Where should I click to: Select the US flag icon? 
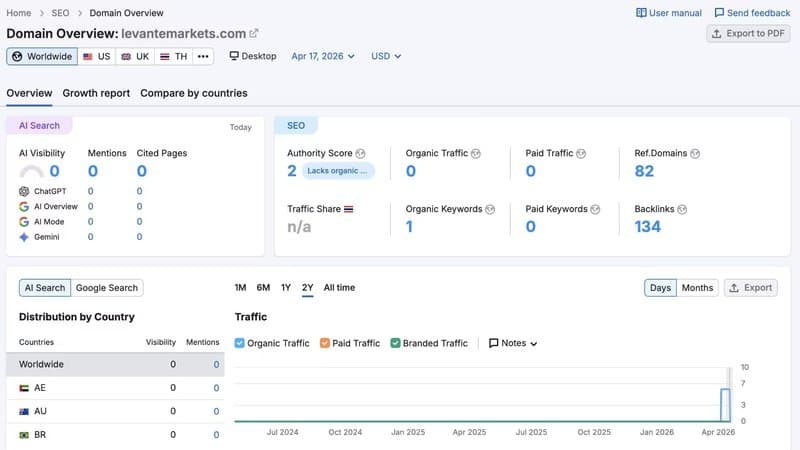click(x=88, y=56)
